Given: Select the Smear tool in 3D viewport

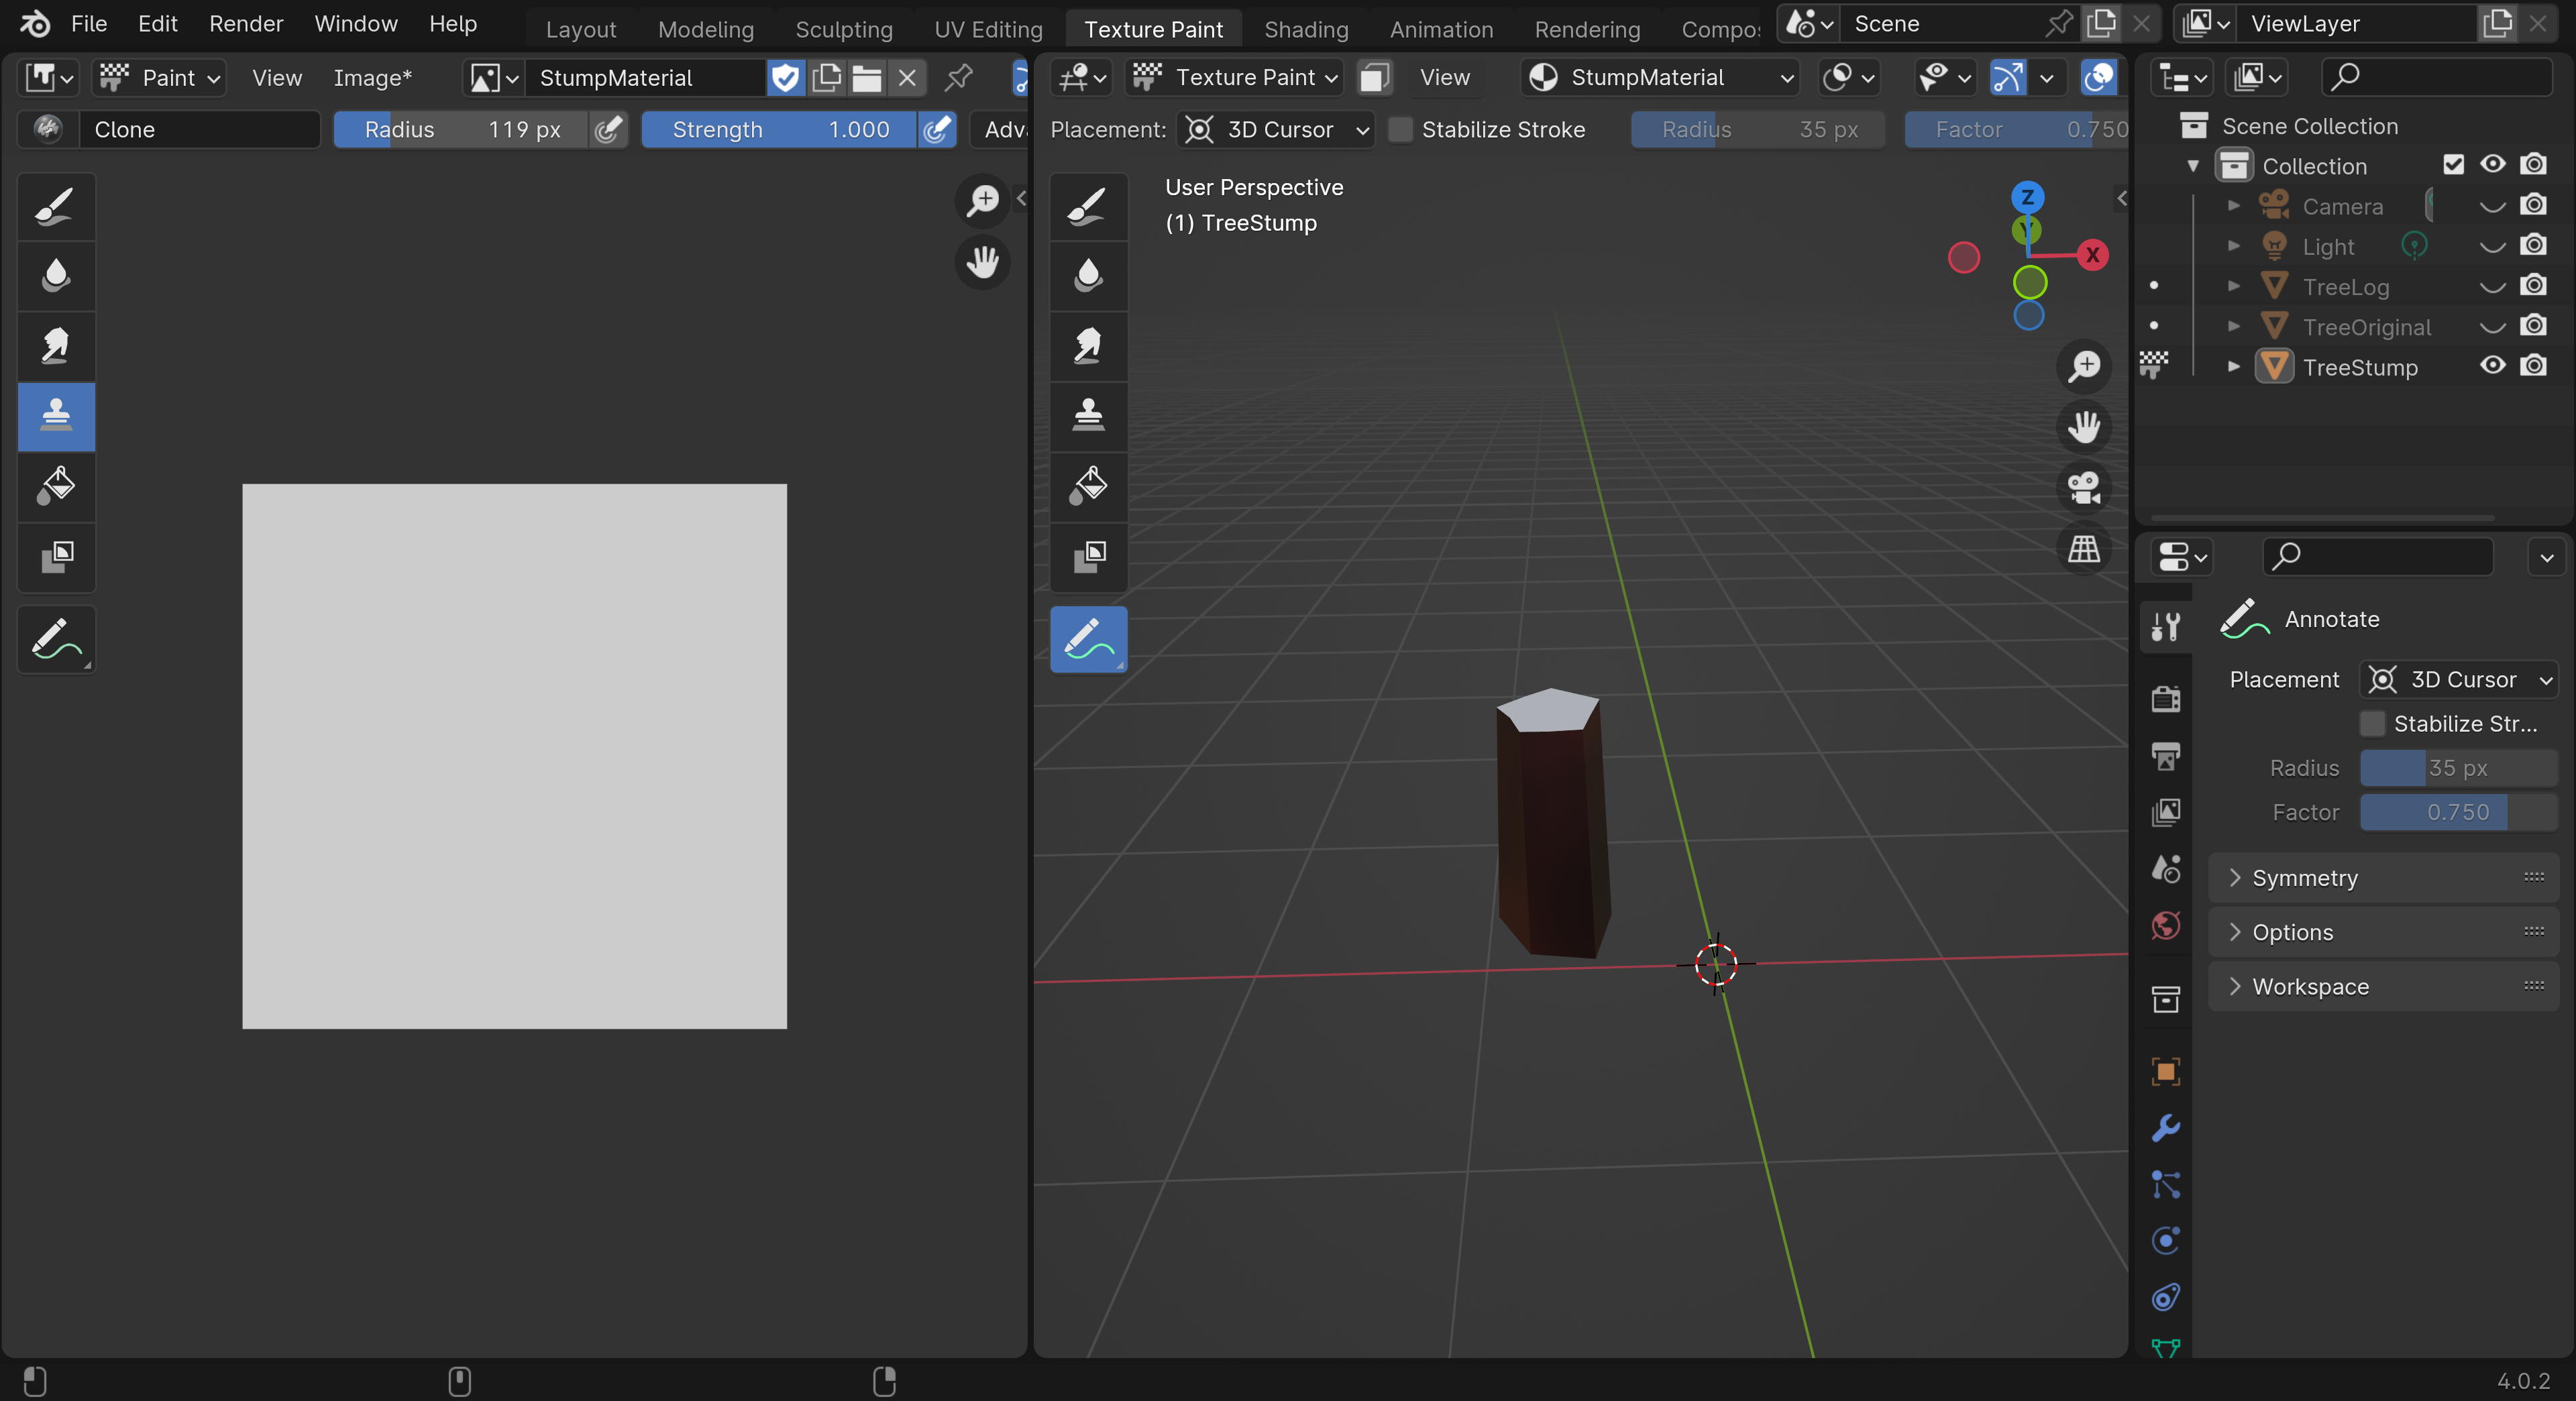Looking at the screenshot, I should pos(1088,345).
